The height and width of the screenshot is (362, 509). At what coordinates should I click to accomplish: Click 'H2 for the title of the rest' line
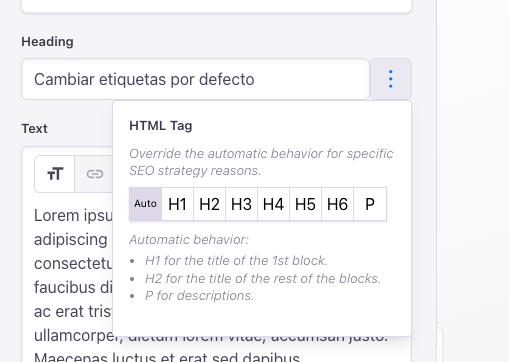coord(263,278)
